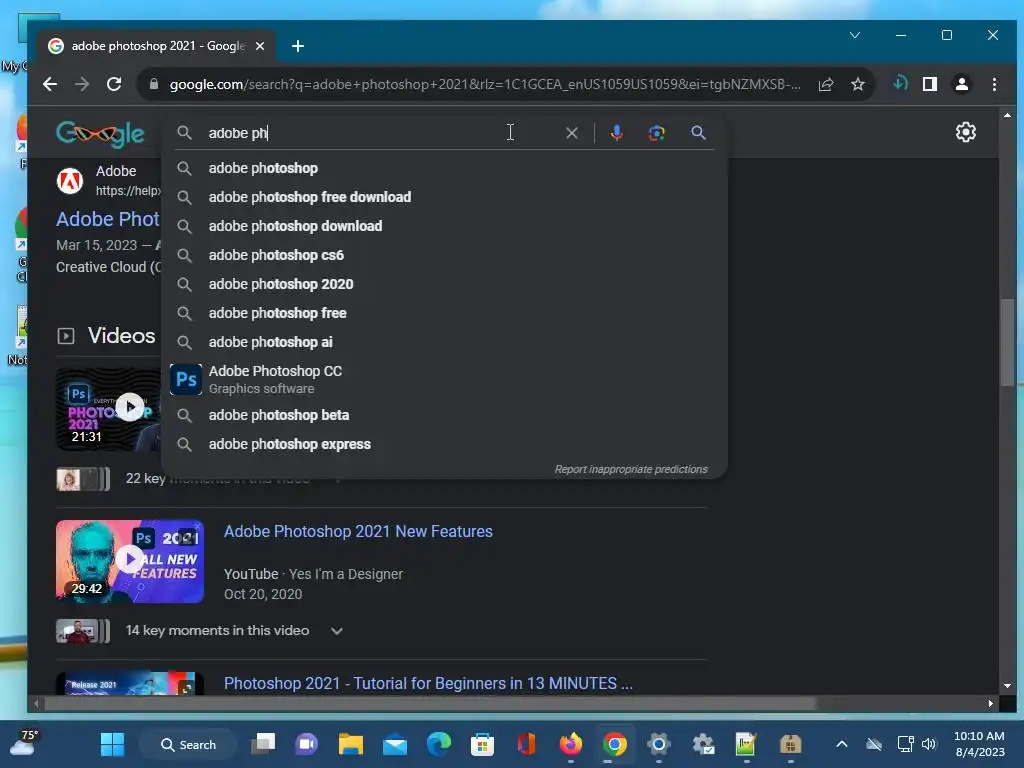Click the address bar URL

[485, 84]
